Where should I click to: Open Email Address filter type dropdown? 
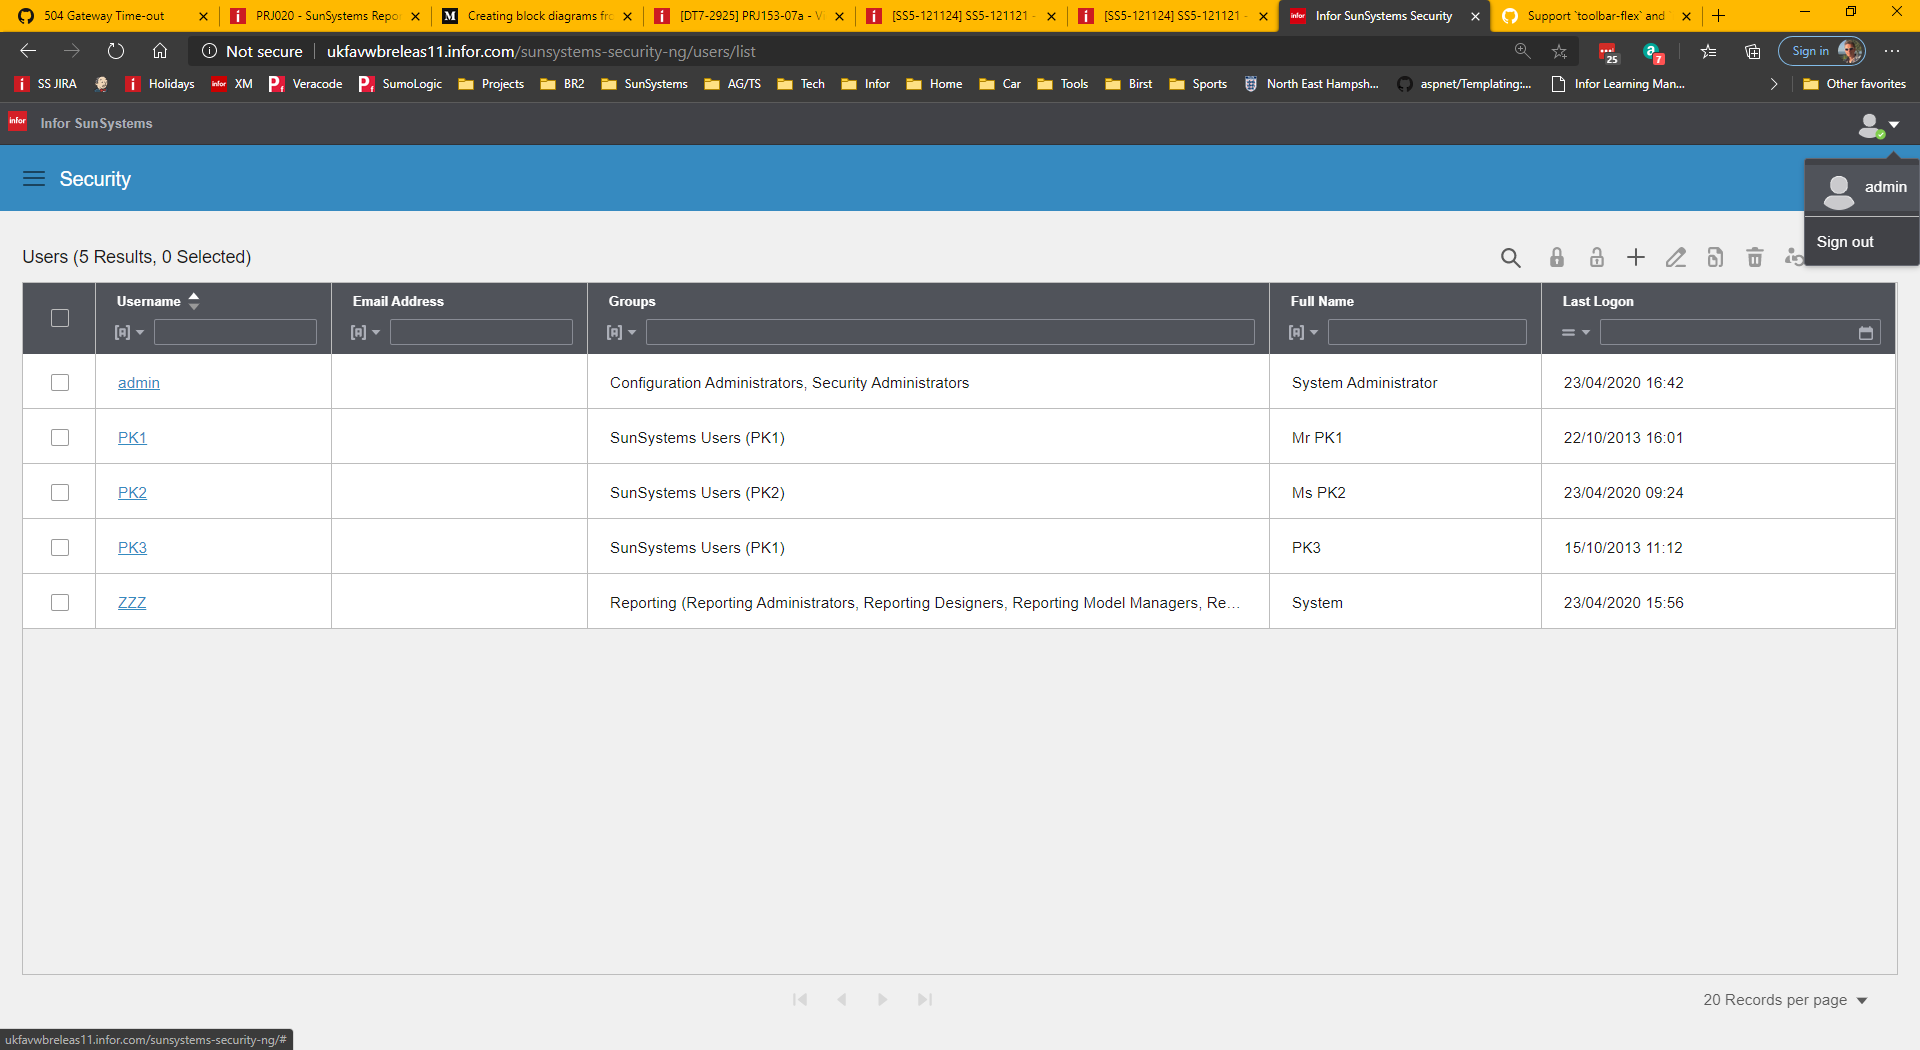coord(366,333)
